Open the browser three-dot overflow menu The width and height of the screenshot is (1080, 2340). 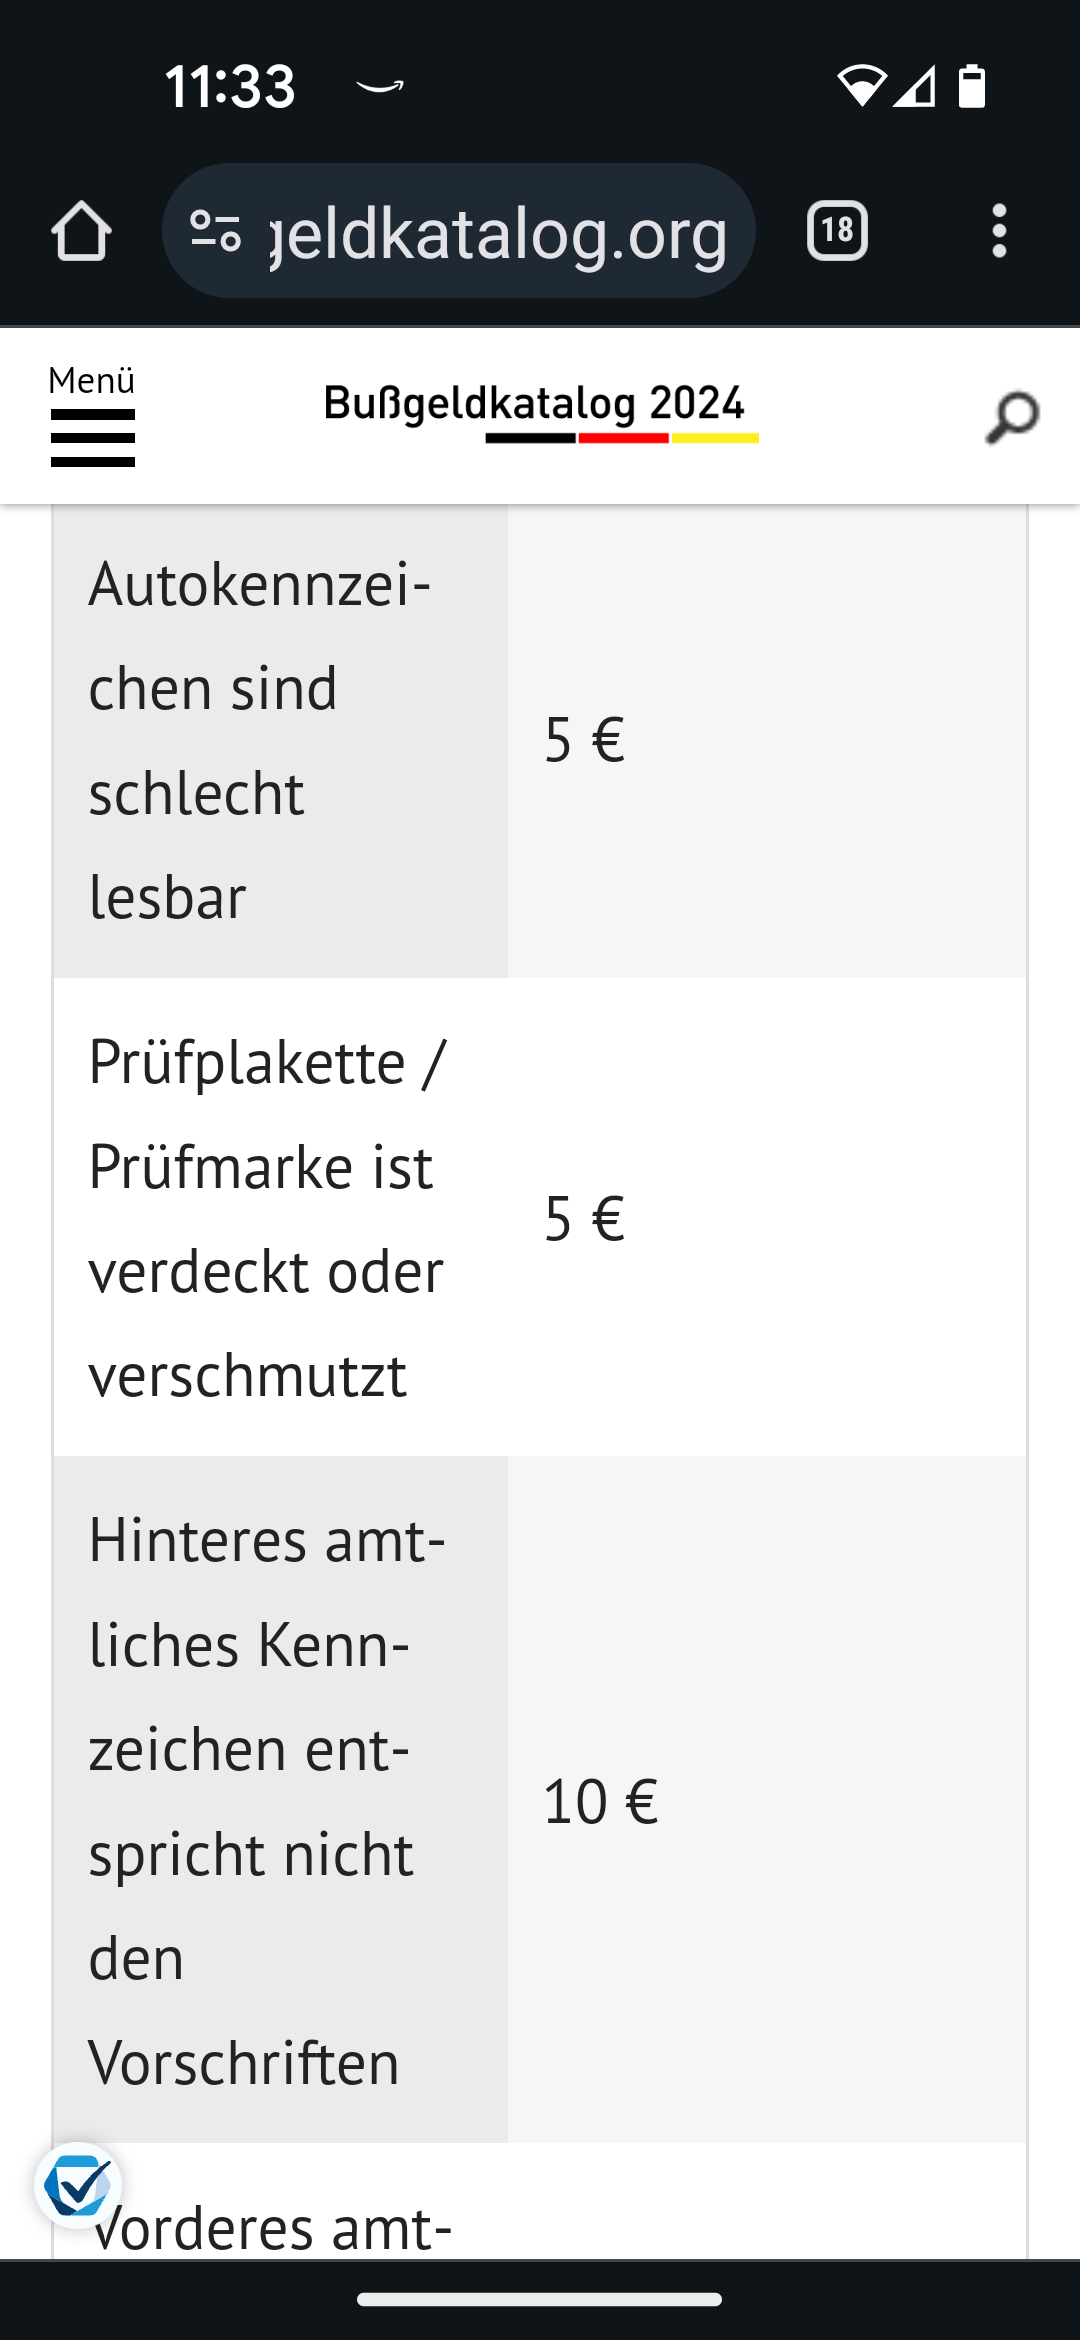click(998, 231)
